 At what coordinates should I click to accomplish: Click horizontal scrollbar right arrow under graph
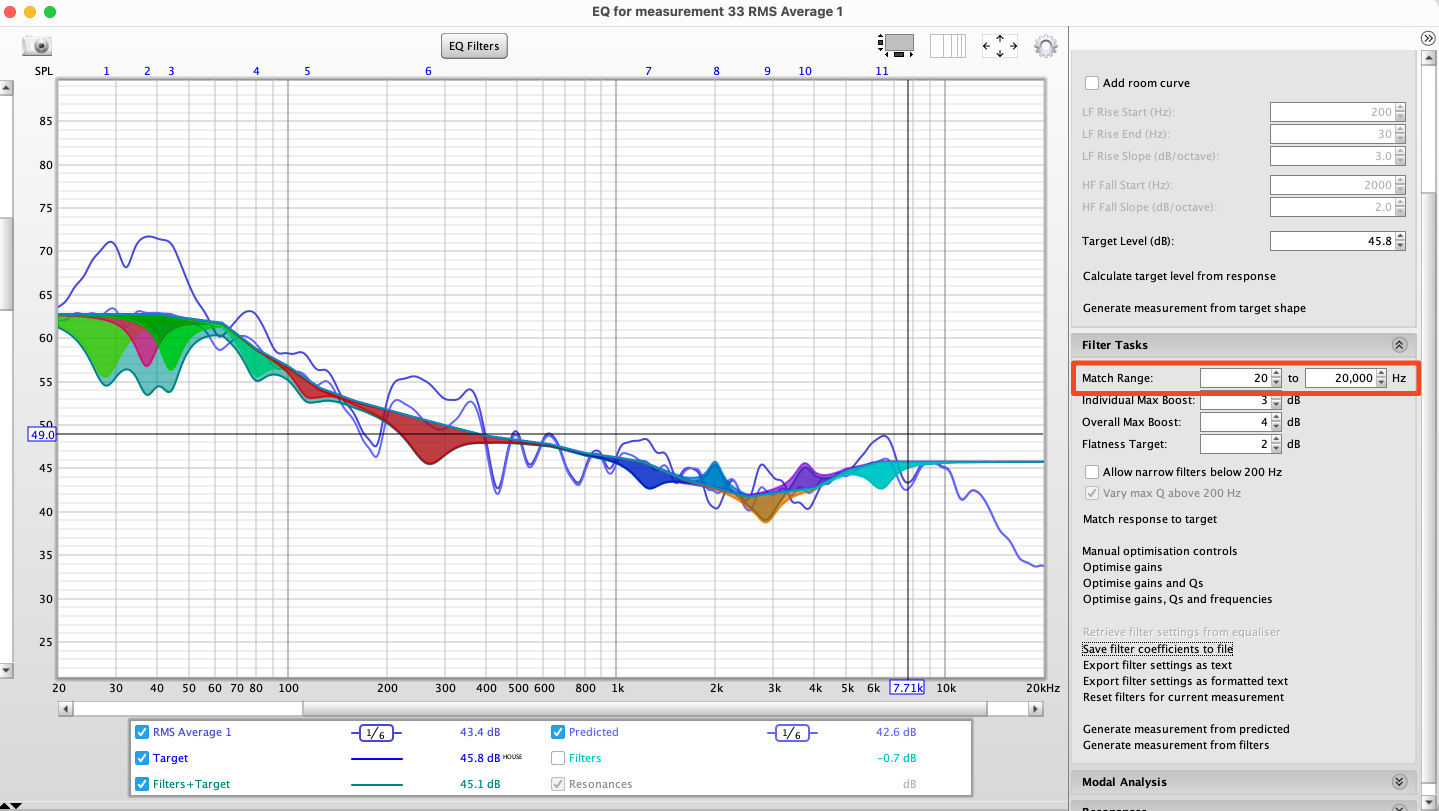tap(1036, 708)
